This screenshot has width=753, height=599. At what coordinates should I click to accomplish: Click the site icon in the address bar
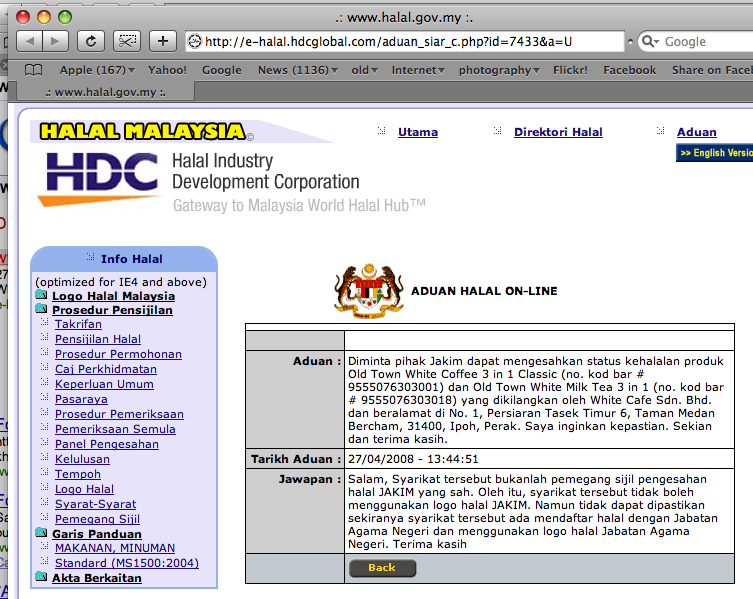194,42
